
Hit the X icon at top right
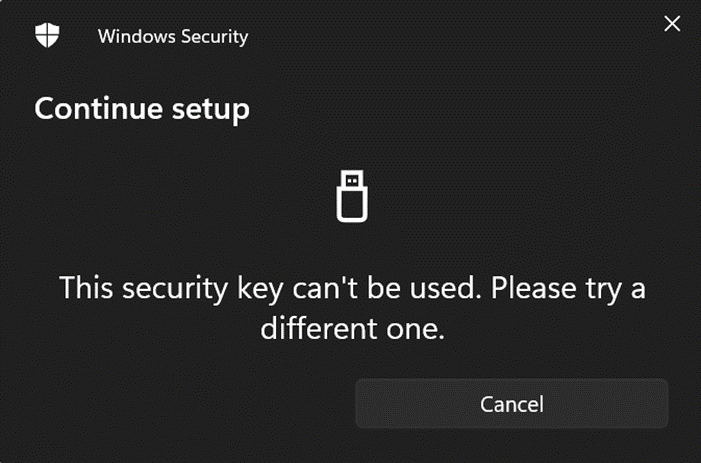pyautogui.click(x=672, y=23)
